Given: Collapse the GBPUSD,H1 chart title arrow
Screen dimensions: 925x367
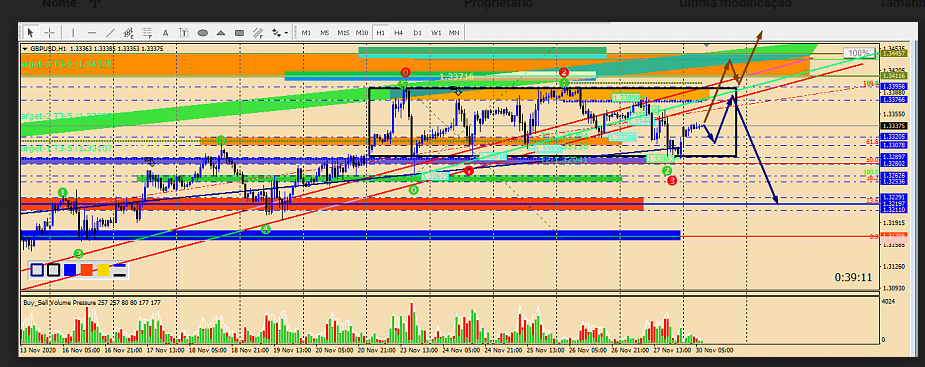Looking at the screenshot, I should pos(25,49).
